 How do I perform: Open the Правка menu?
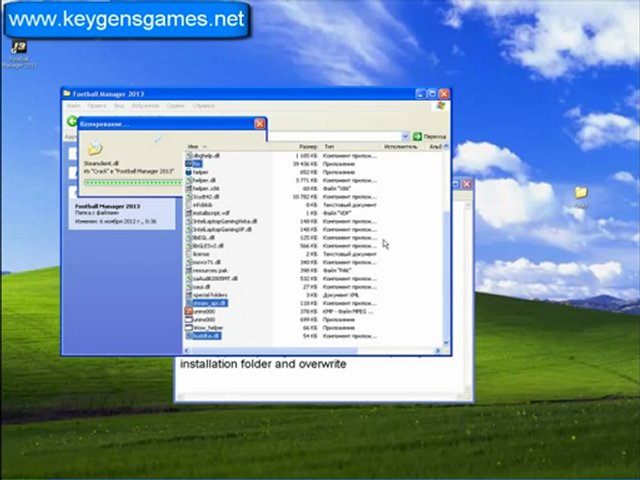pyautogui.click(x=97, y=106)
